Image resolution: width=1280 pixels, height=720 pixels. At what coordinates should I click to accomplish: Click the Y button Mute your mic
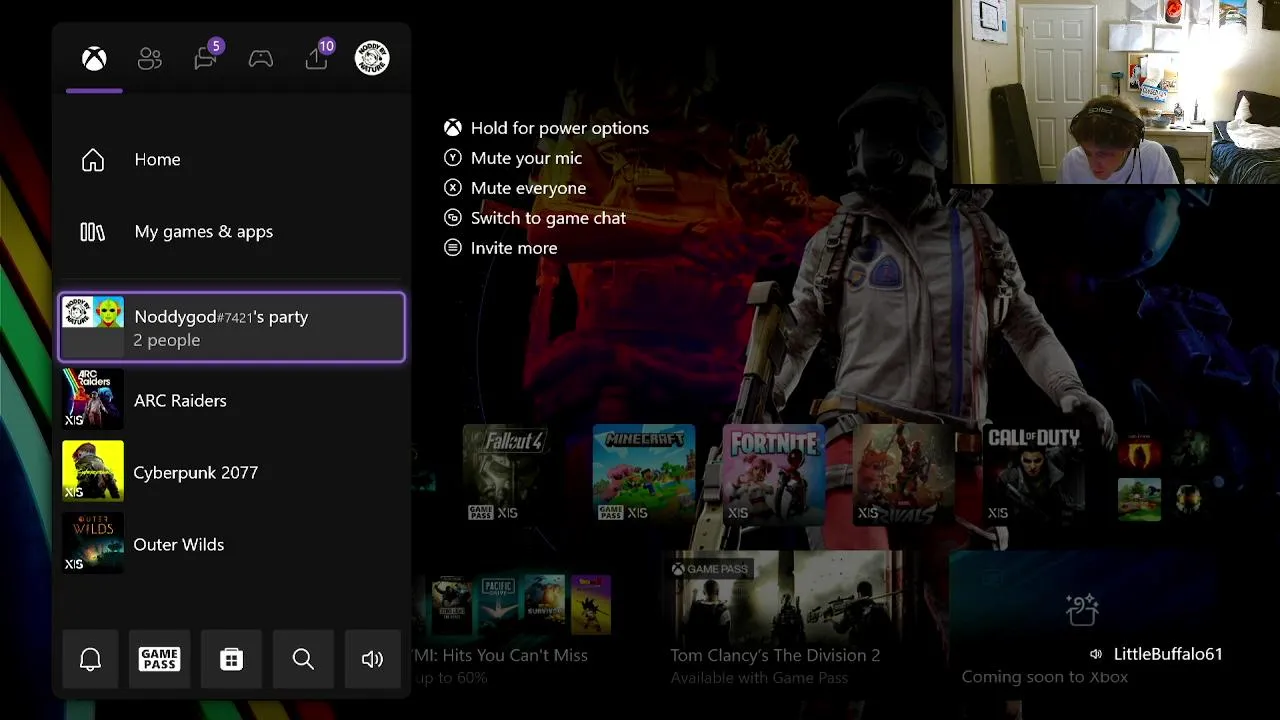pos(513,158)
